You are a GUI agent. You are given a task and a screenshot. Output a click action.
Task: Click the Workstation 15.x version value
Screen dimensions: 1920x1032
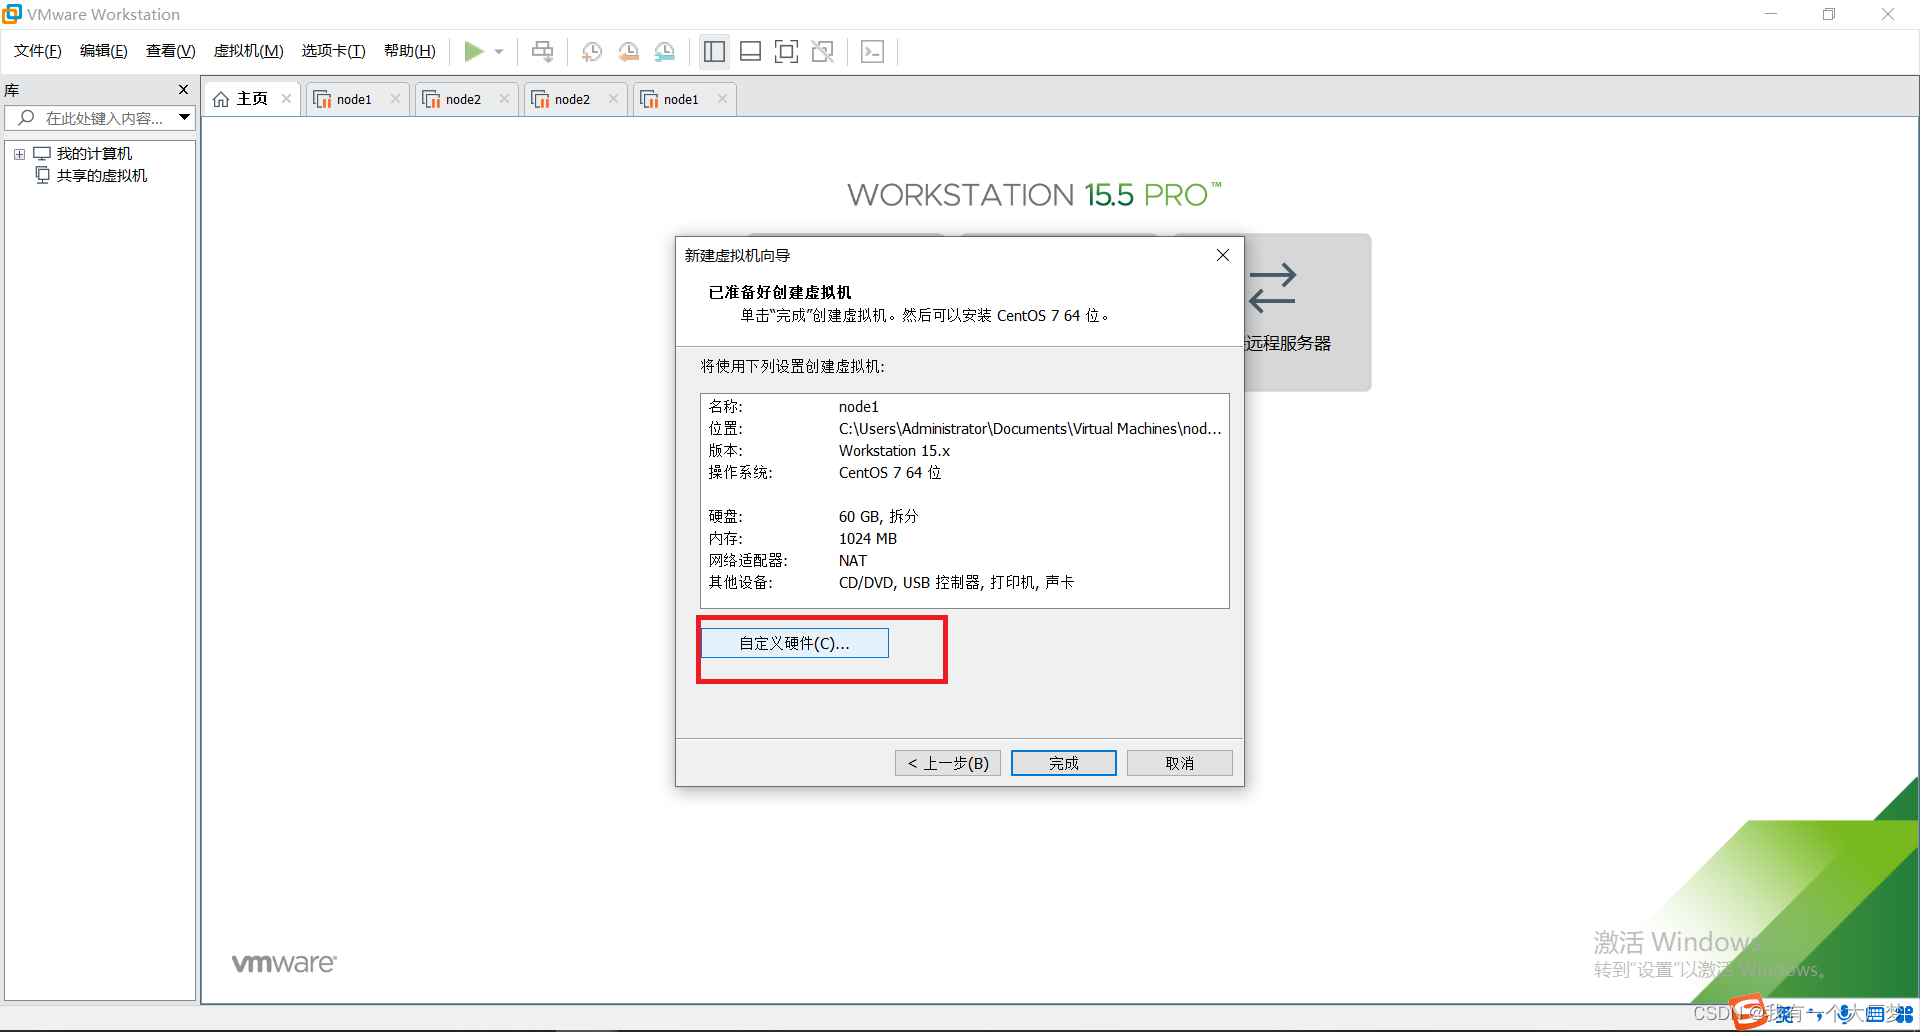click(894, 451)
